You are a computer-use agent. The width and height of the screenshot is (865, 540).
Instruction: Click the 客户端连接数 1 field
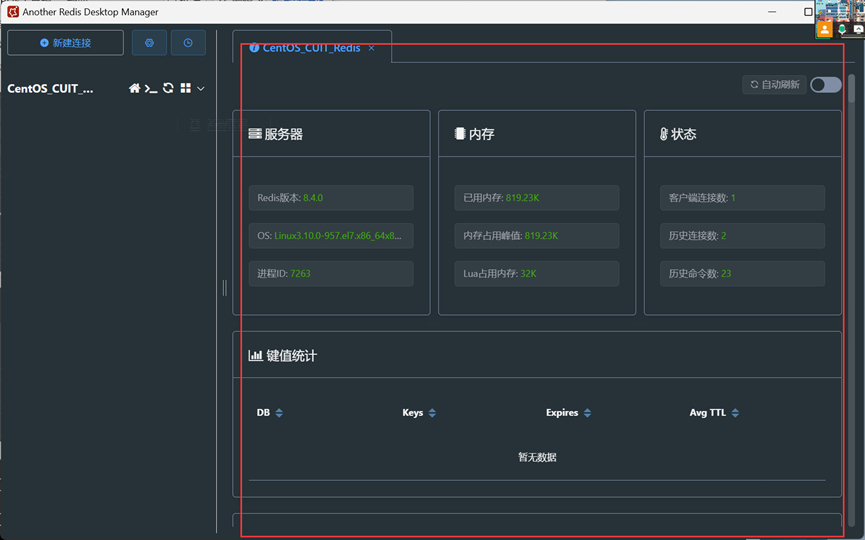[743, 198]
